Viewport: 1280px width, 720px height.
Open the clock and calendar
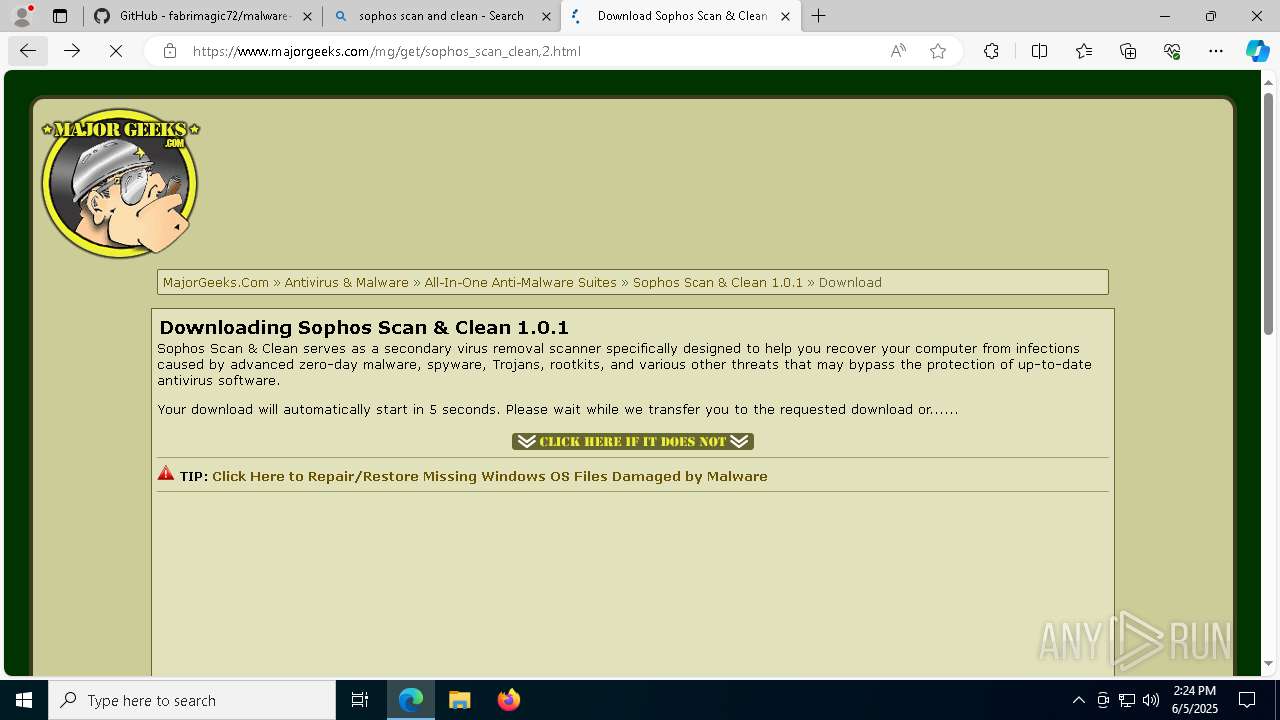[x=1195, y=700]
